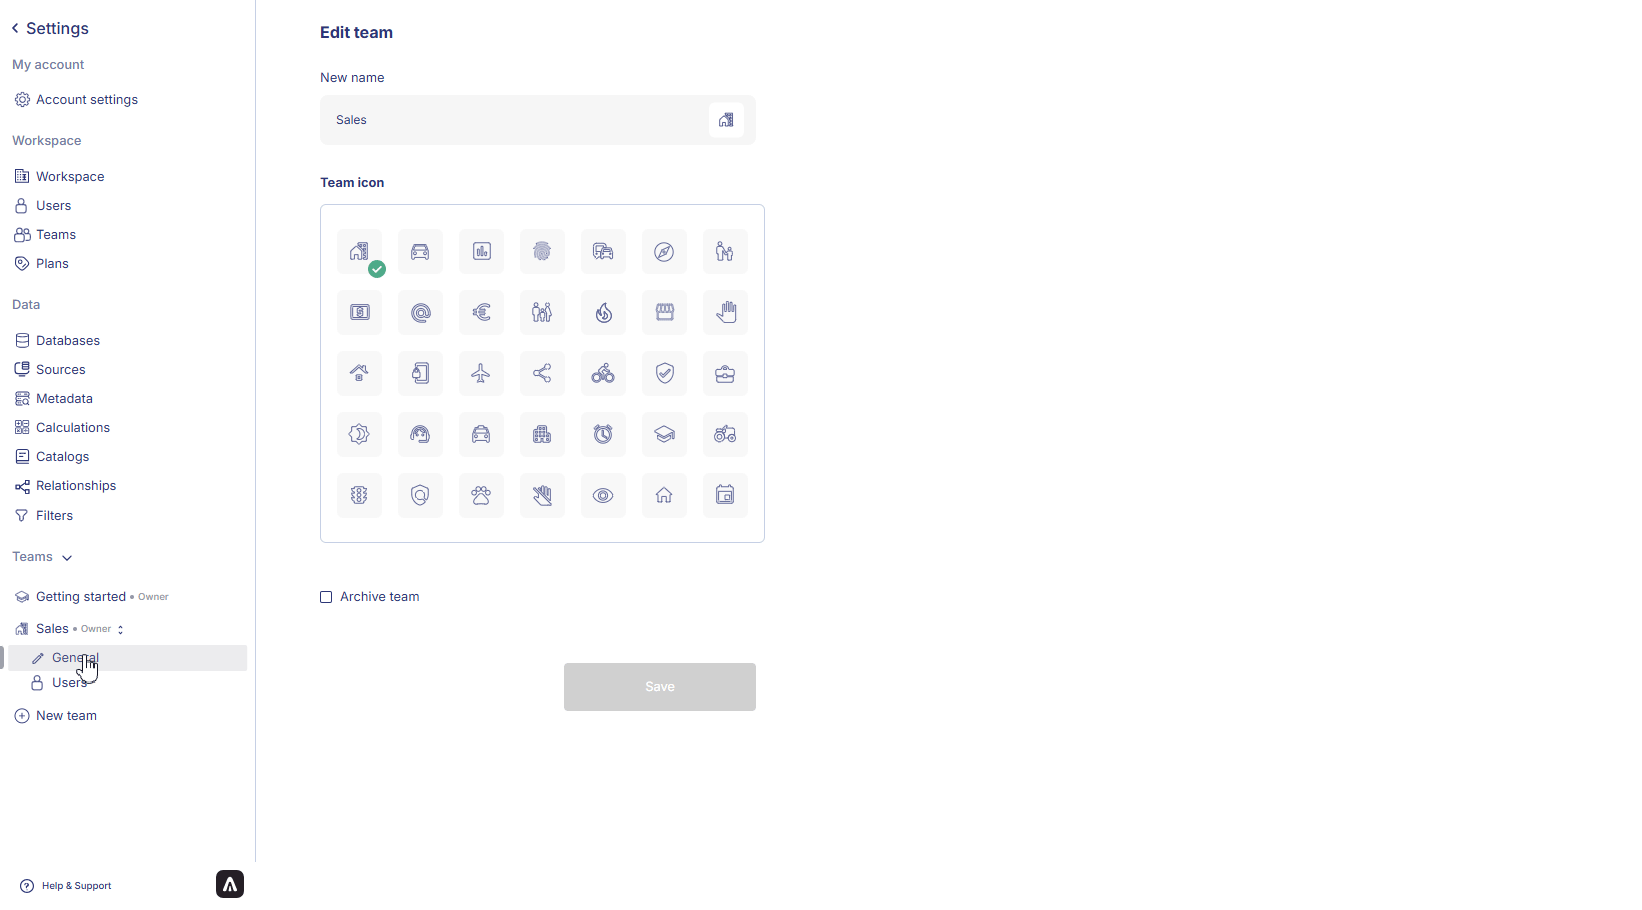This screenshot has height=910, width=1642.
Task: Pick the tractor team icon
Action: click(725, 435)
